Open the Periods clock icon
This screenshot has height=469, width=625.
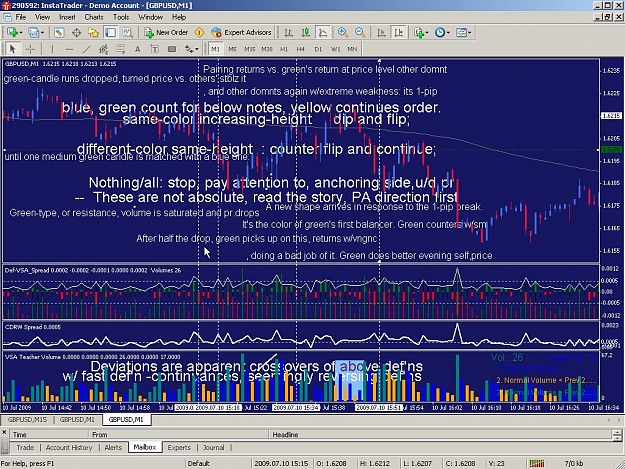pos(440,32)
